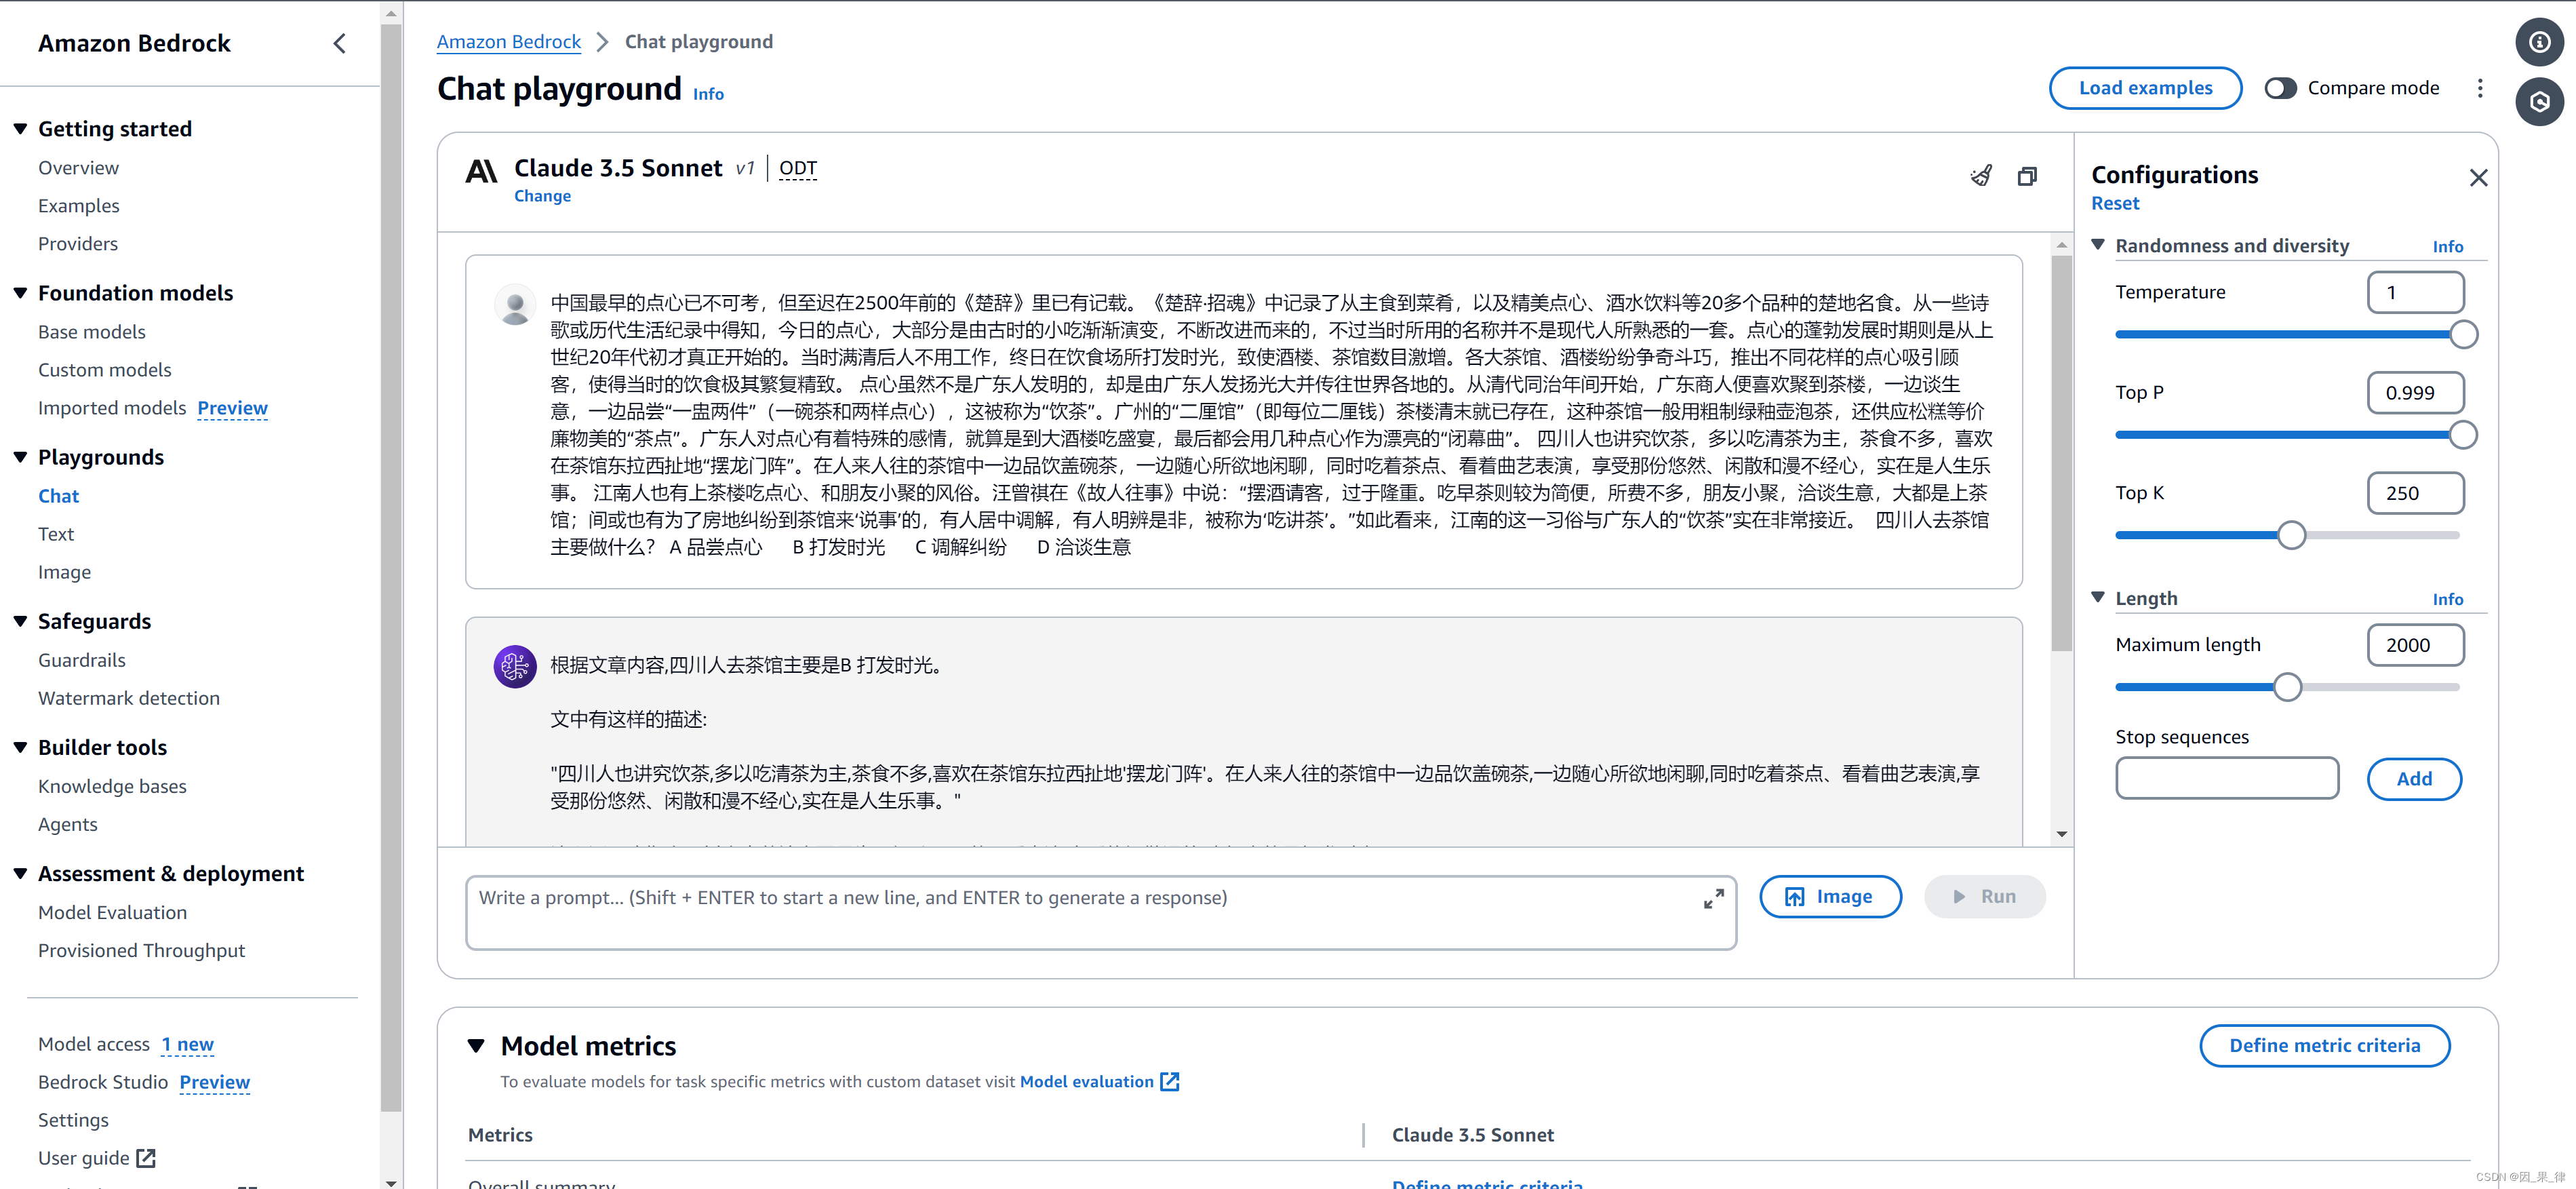Screen dimensions: 2576x1189
Task: Expand the prompt box to fullscreen
Action: click(1713, 898)
